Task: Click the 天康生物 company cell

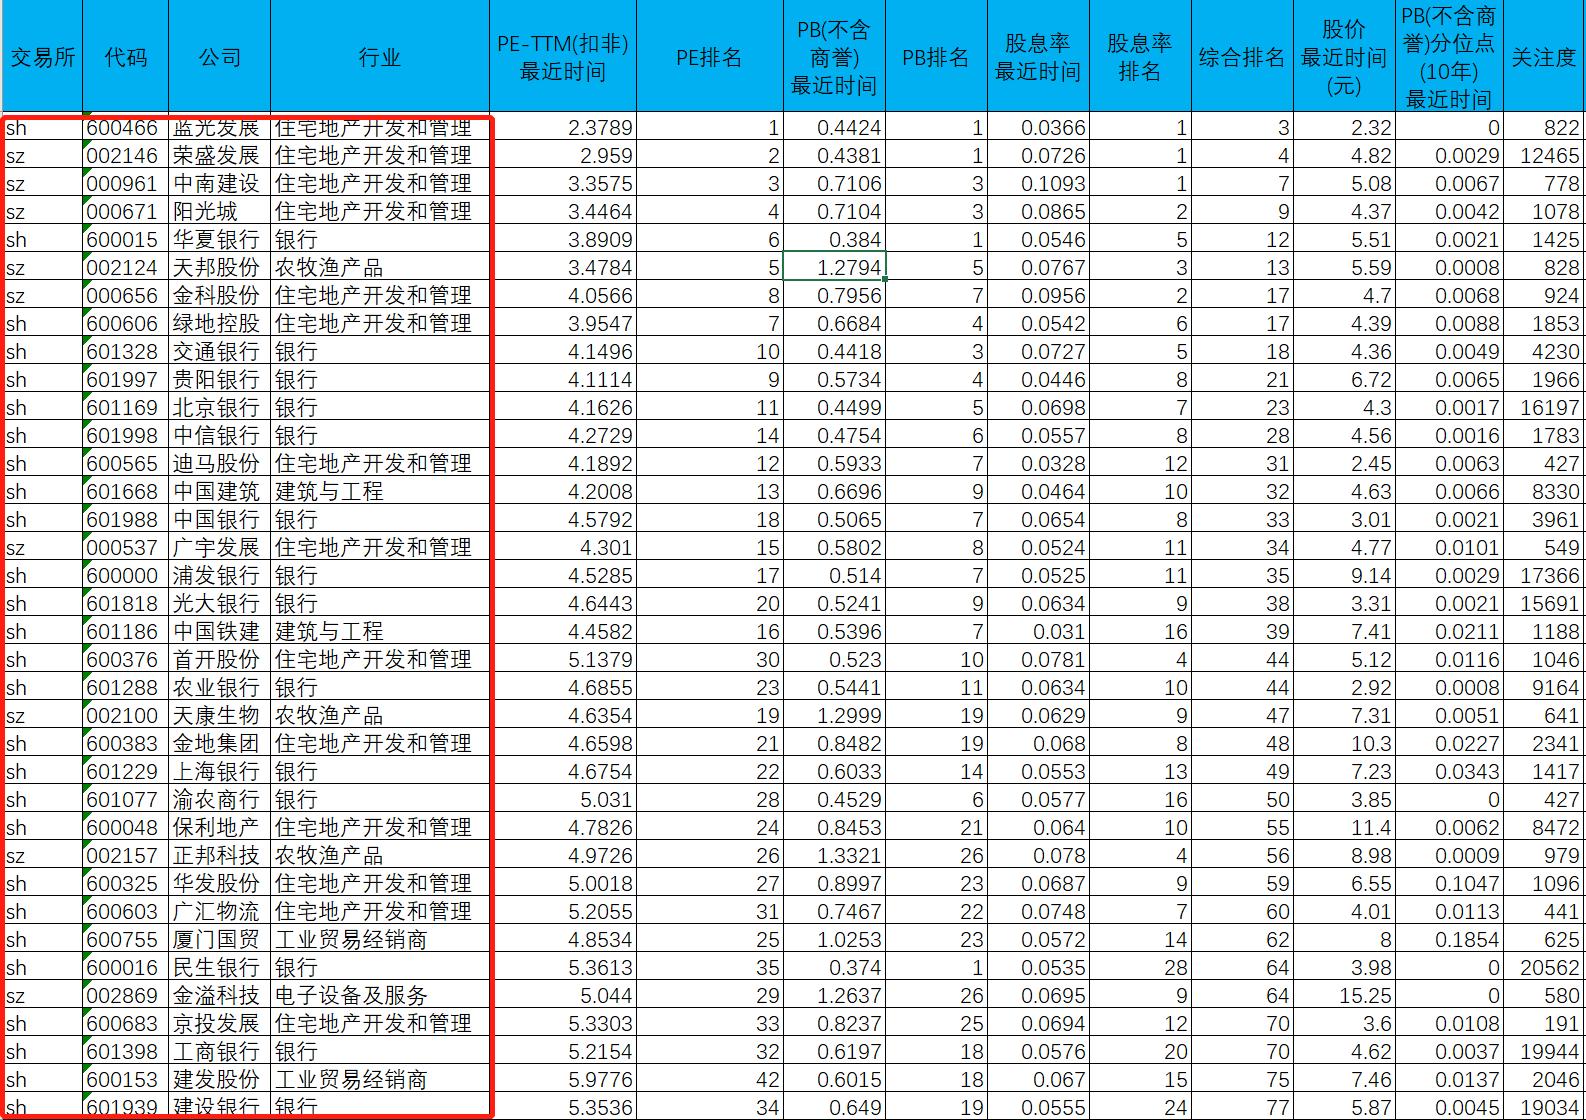Action: click(x=220, y=715)
